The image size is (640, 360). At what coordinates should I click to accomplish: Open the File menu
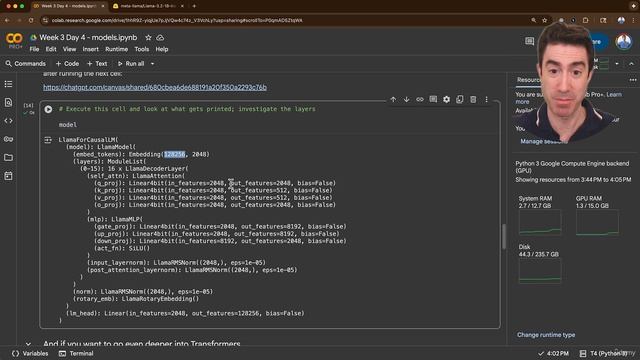pos(34,49)
